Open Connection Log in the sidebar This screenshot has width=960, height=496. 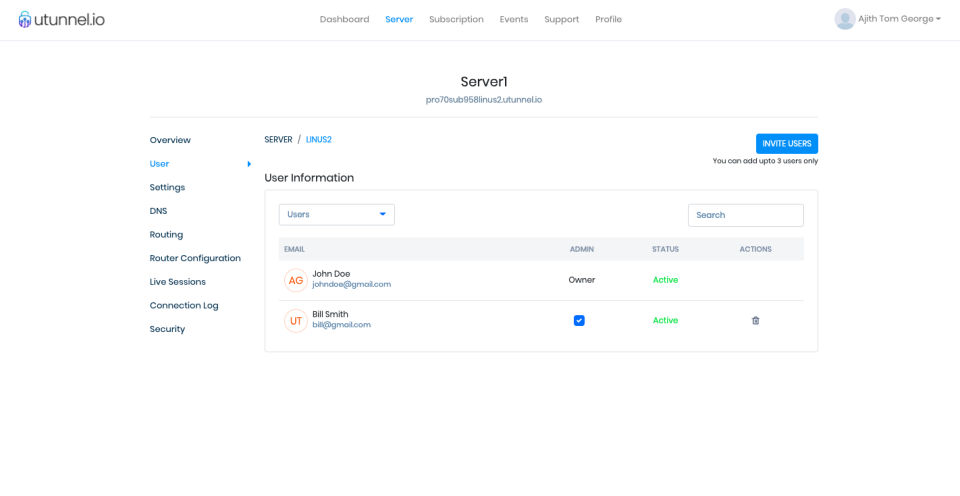coord(184,306)
